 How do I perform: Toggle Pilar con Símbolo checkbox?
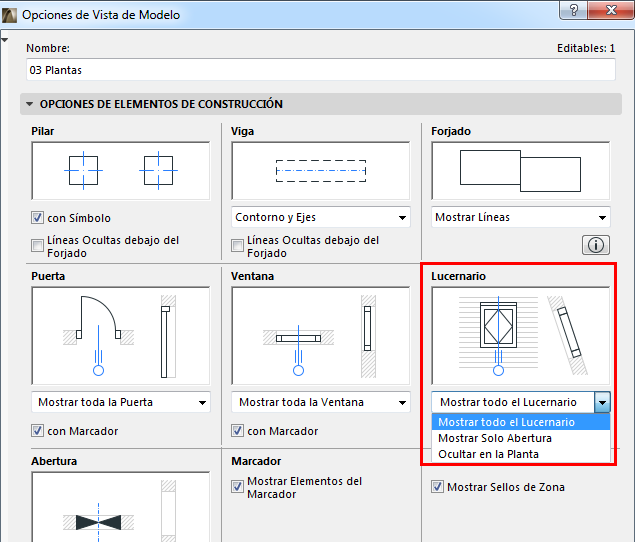click(x=37, y=218)
